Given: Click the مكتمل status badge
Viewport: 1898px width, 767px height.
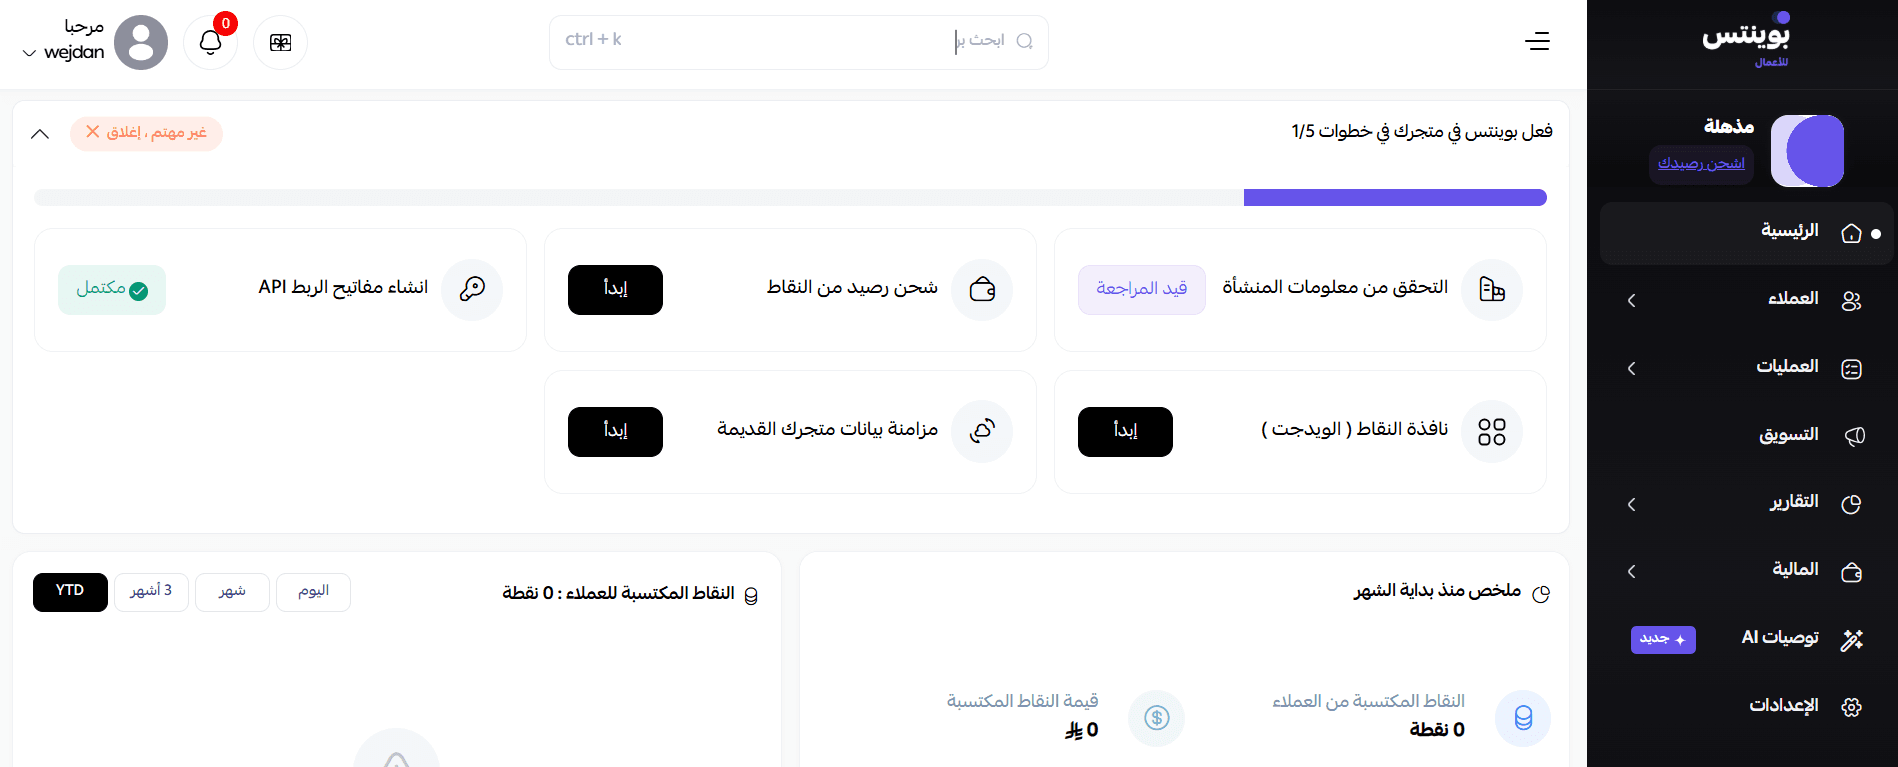Looking at the screenshot, I should 112,290.
